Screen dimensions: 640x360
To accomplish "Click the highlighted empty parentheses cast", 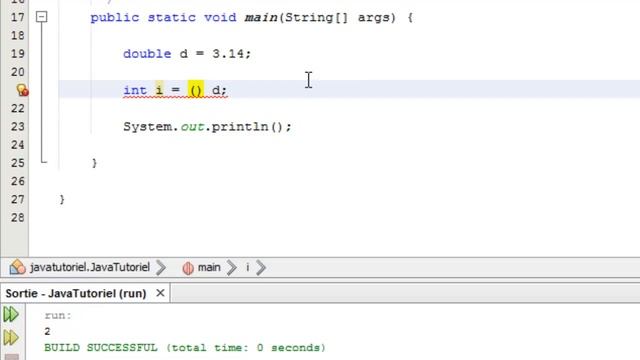I will pos(196,90).
